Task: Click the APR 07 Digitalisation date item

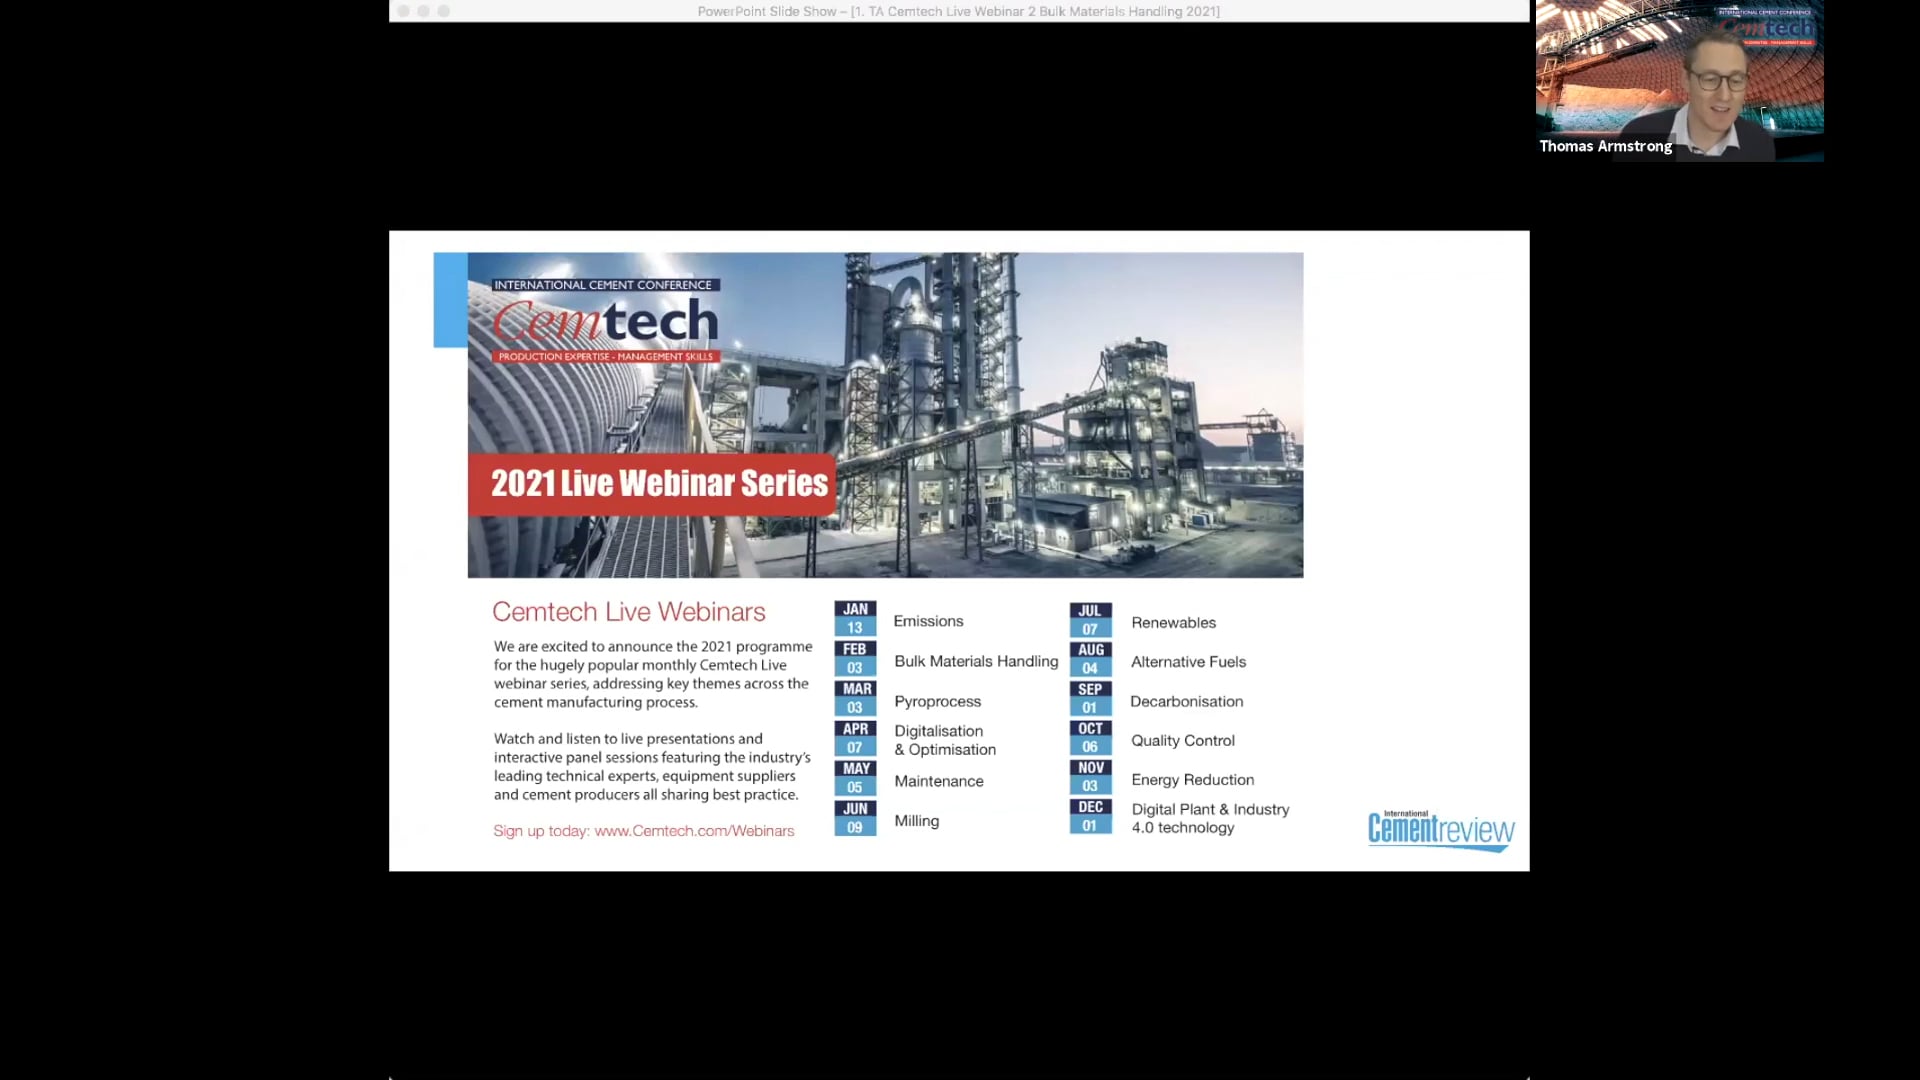Action: (855, 738)
